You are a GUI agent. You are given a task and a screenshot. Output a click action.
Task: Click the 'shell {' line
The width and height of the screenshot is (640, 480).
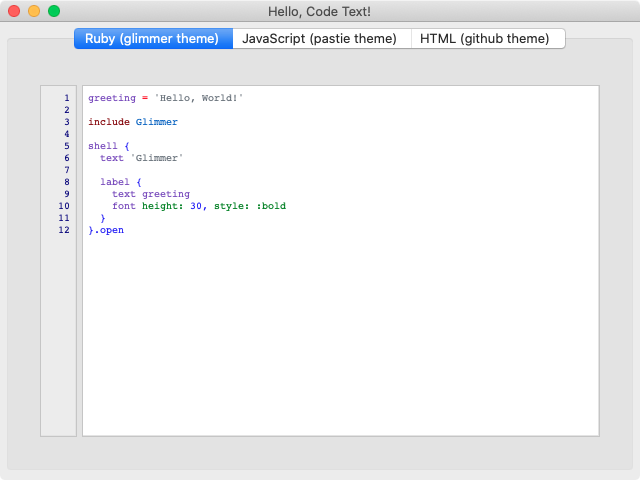(109, 146)
